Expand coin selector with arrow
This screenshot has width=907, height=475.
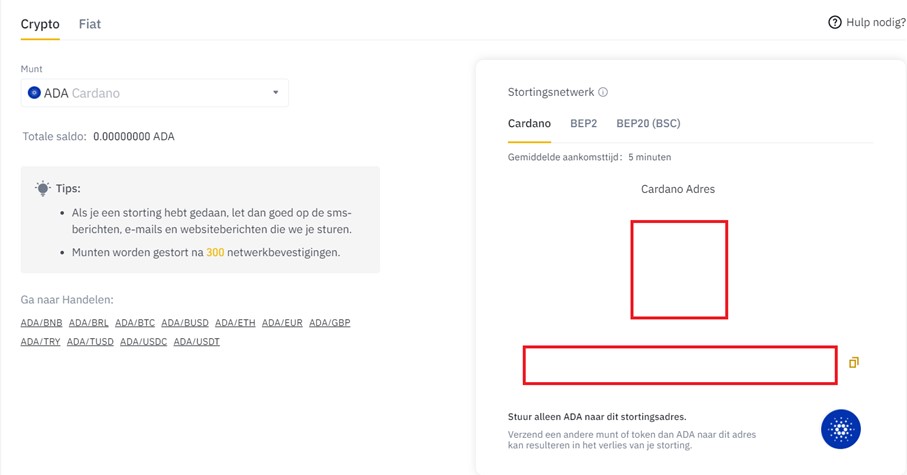click(x=276, y=93)
